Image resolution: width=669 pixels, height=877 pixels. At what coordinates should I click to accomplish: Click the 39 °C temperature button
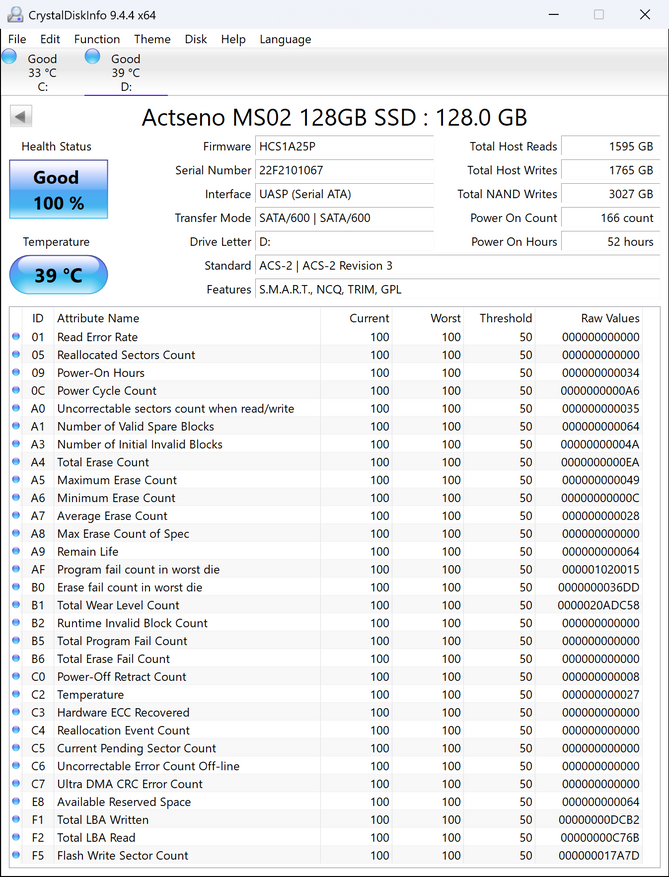tap(58, 275)
